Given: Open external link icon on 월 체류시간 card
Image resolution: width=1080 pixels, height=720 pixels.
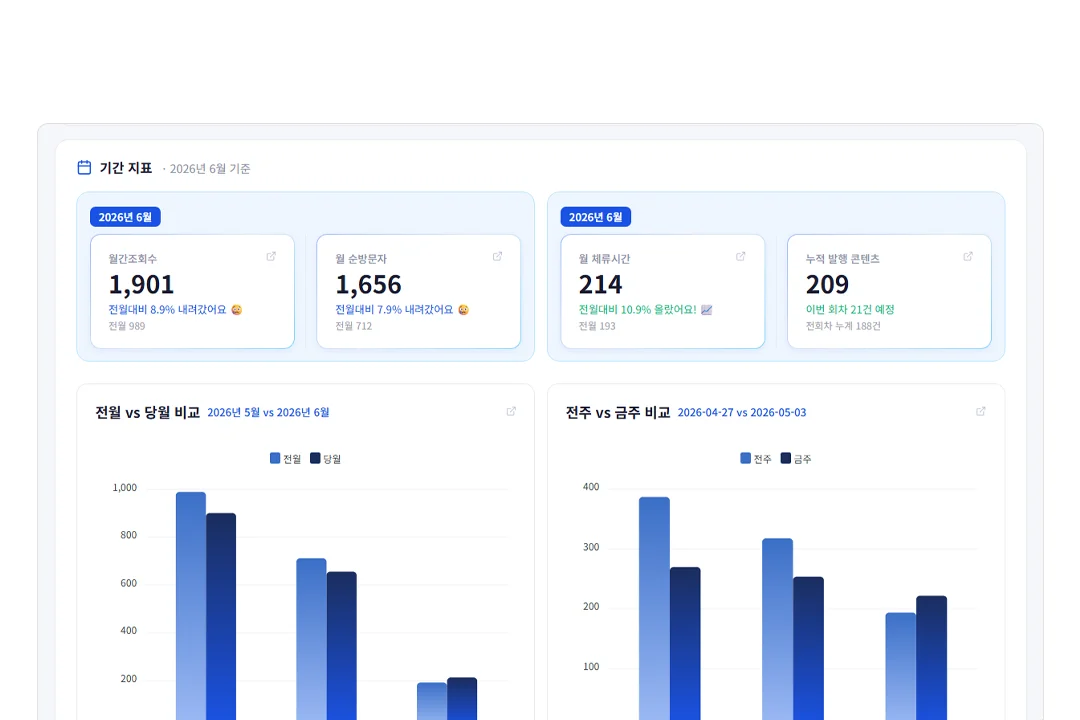Looking at the screenshot, I should 740,256.
